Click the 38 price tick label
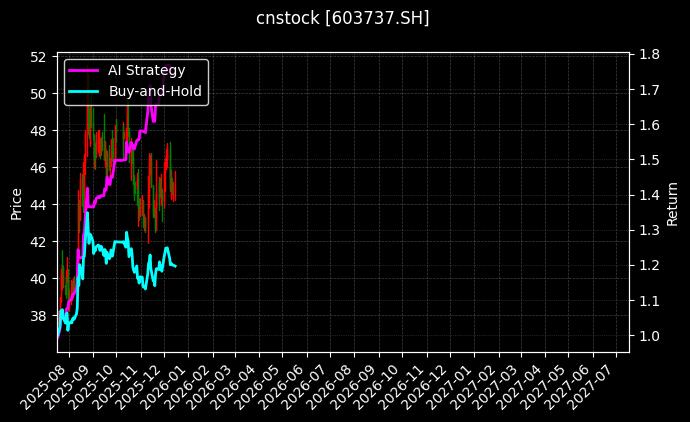The height and width of the screenshot is (422, 690). pyautogui.click(x=39, y=316)
